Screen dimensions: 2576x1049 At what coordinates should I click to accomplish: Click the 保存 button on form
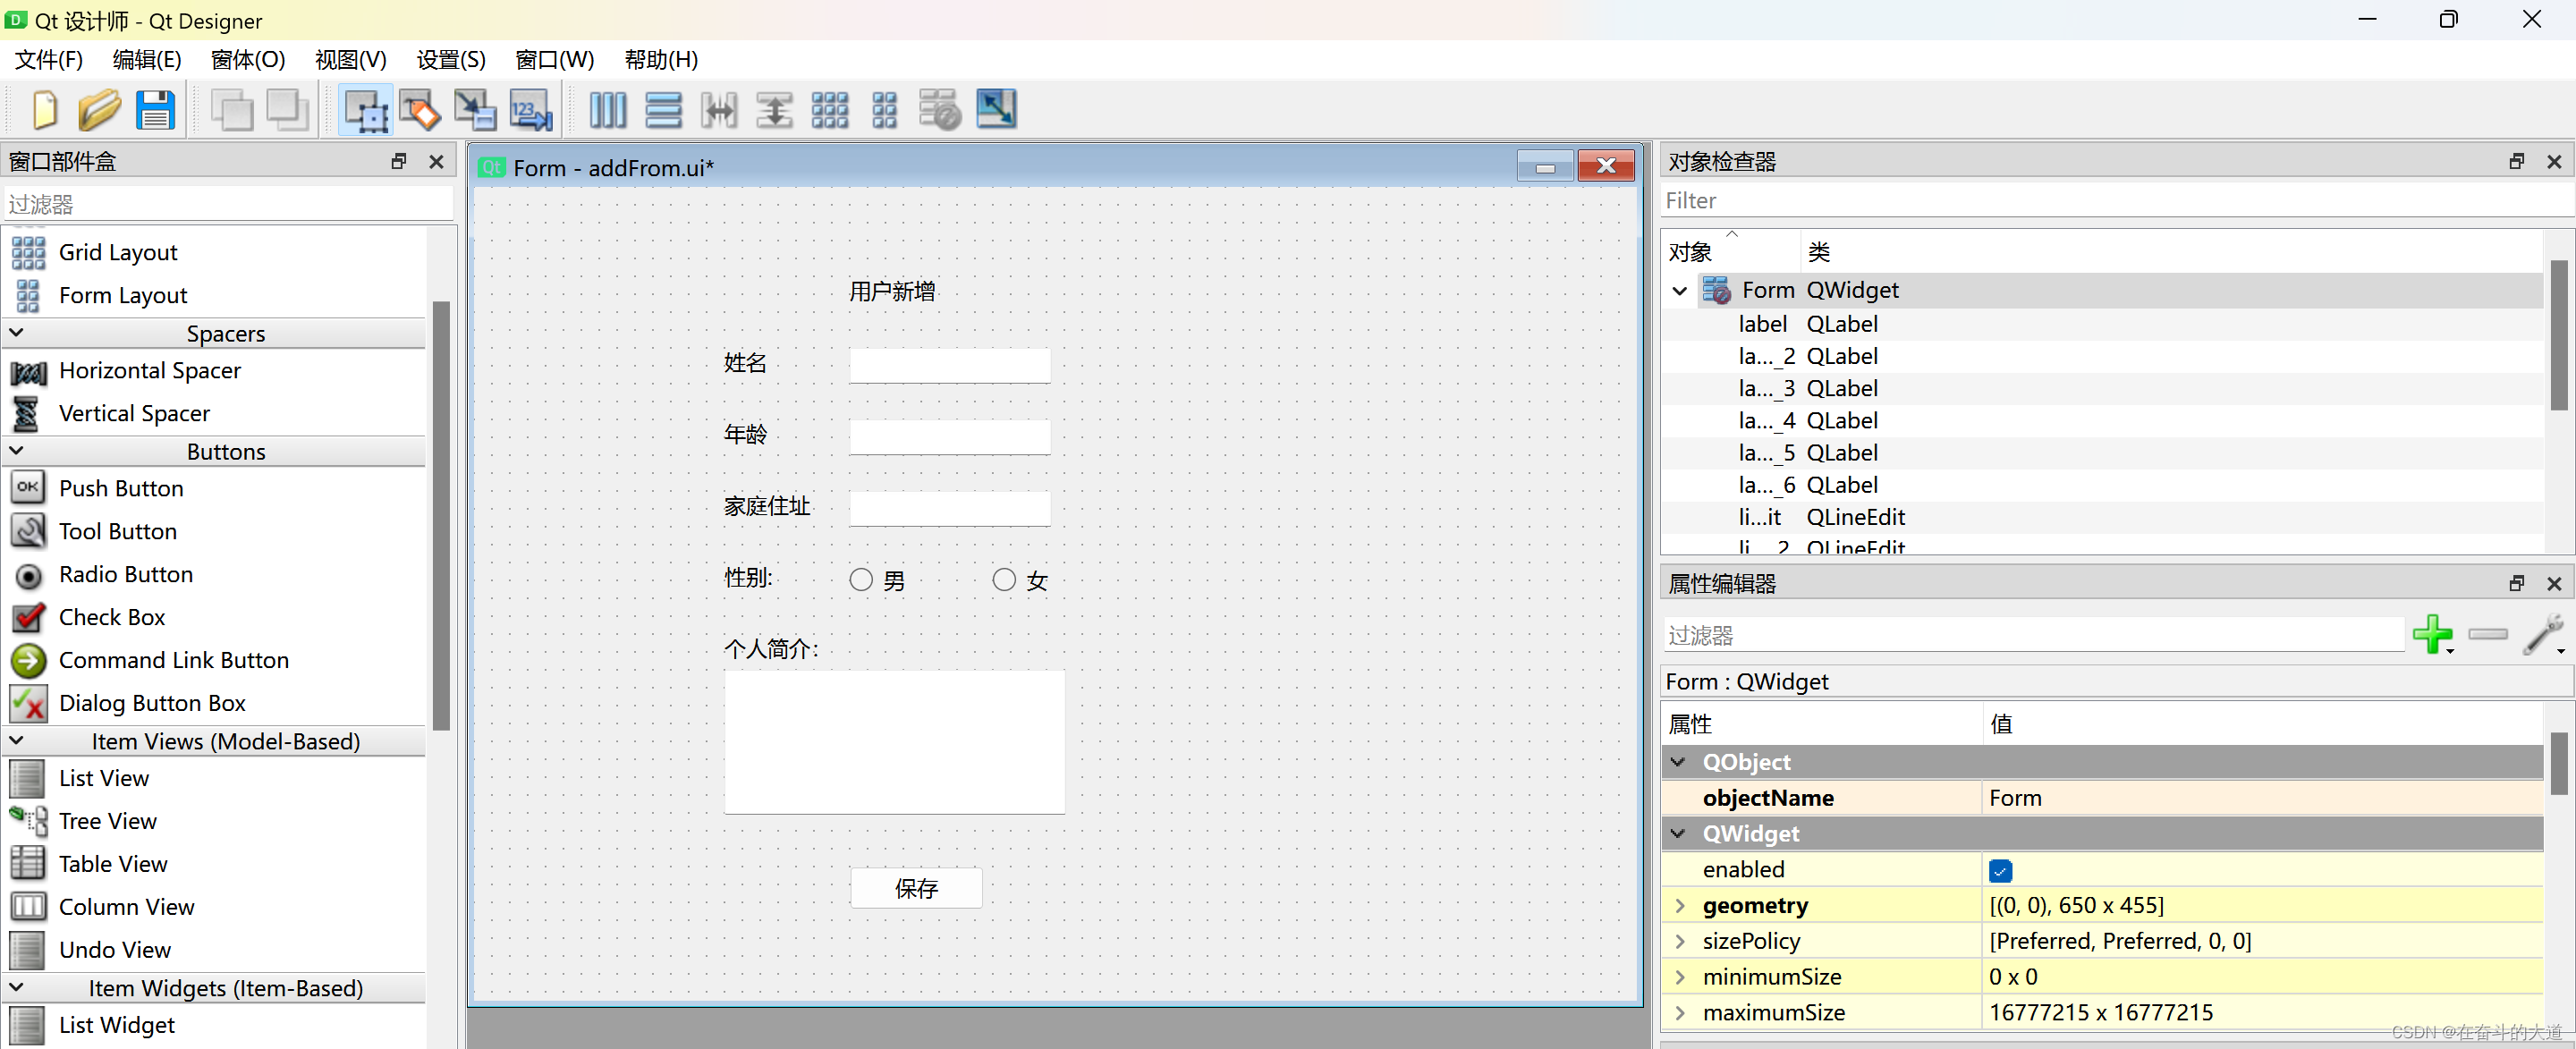click(x=916, y=888)
